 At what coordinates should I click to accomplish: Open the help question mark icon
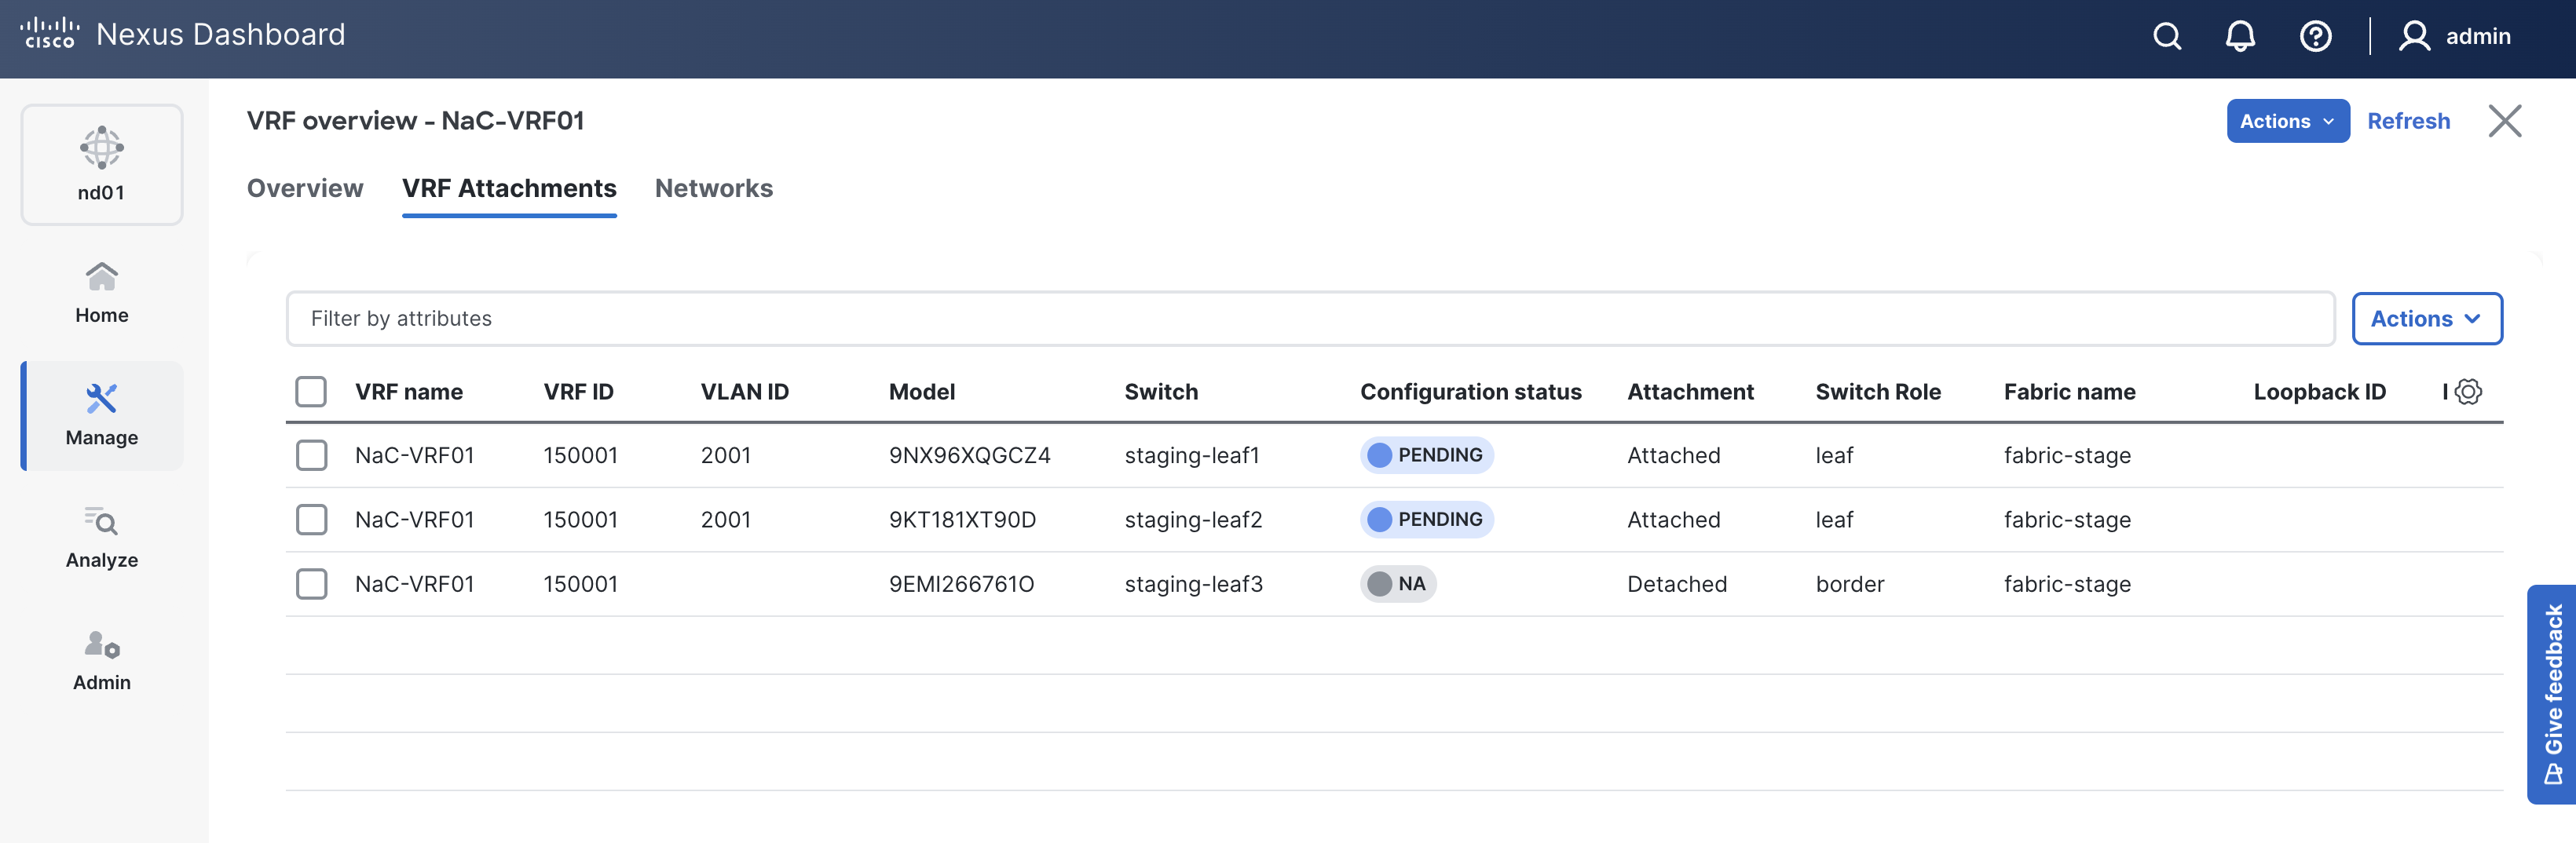(x=2315, y=37)
